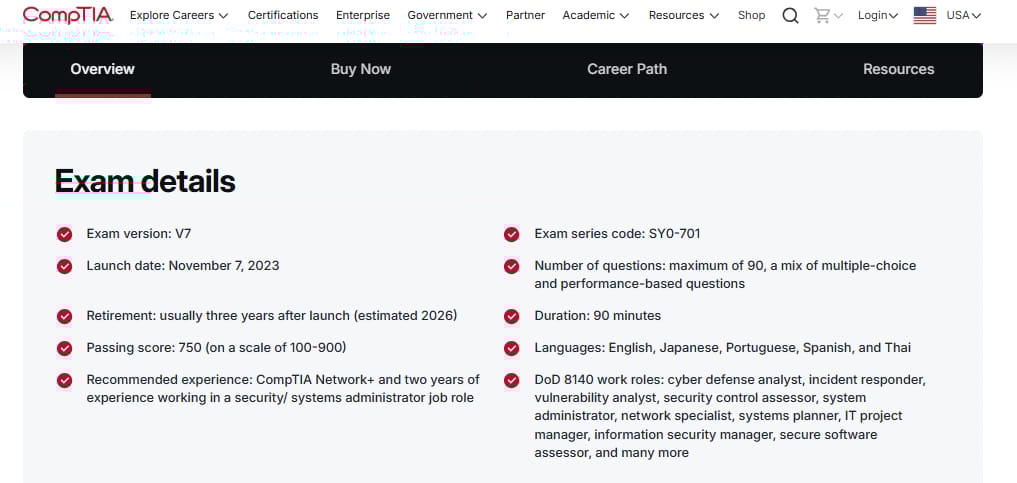Screen dimensions: 1017x483
Task: Click checkmark icon beside DoD 8140 work roles
Action: pos(512,381)
